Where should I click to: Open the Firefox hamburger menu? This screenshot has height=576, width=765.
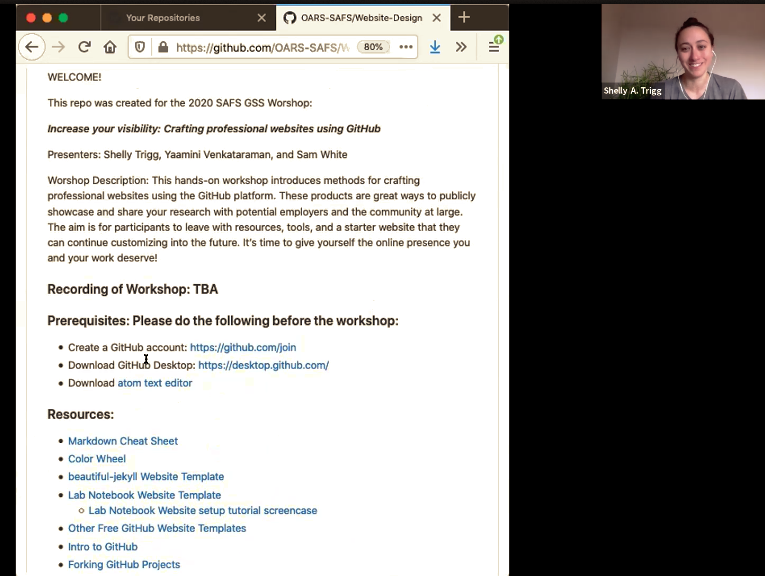[494, 47]
